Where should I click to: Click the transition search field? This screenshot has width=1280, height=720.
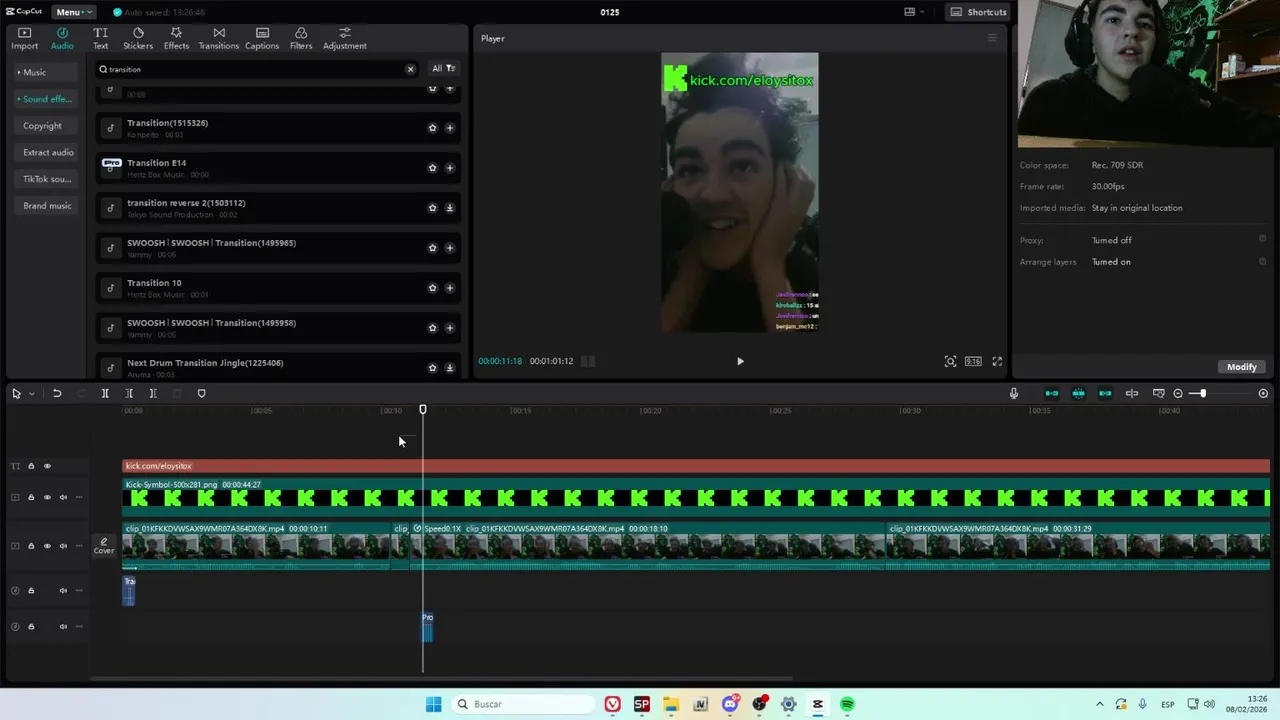click(x=255, y=69)
